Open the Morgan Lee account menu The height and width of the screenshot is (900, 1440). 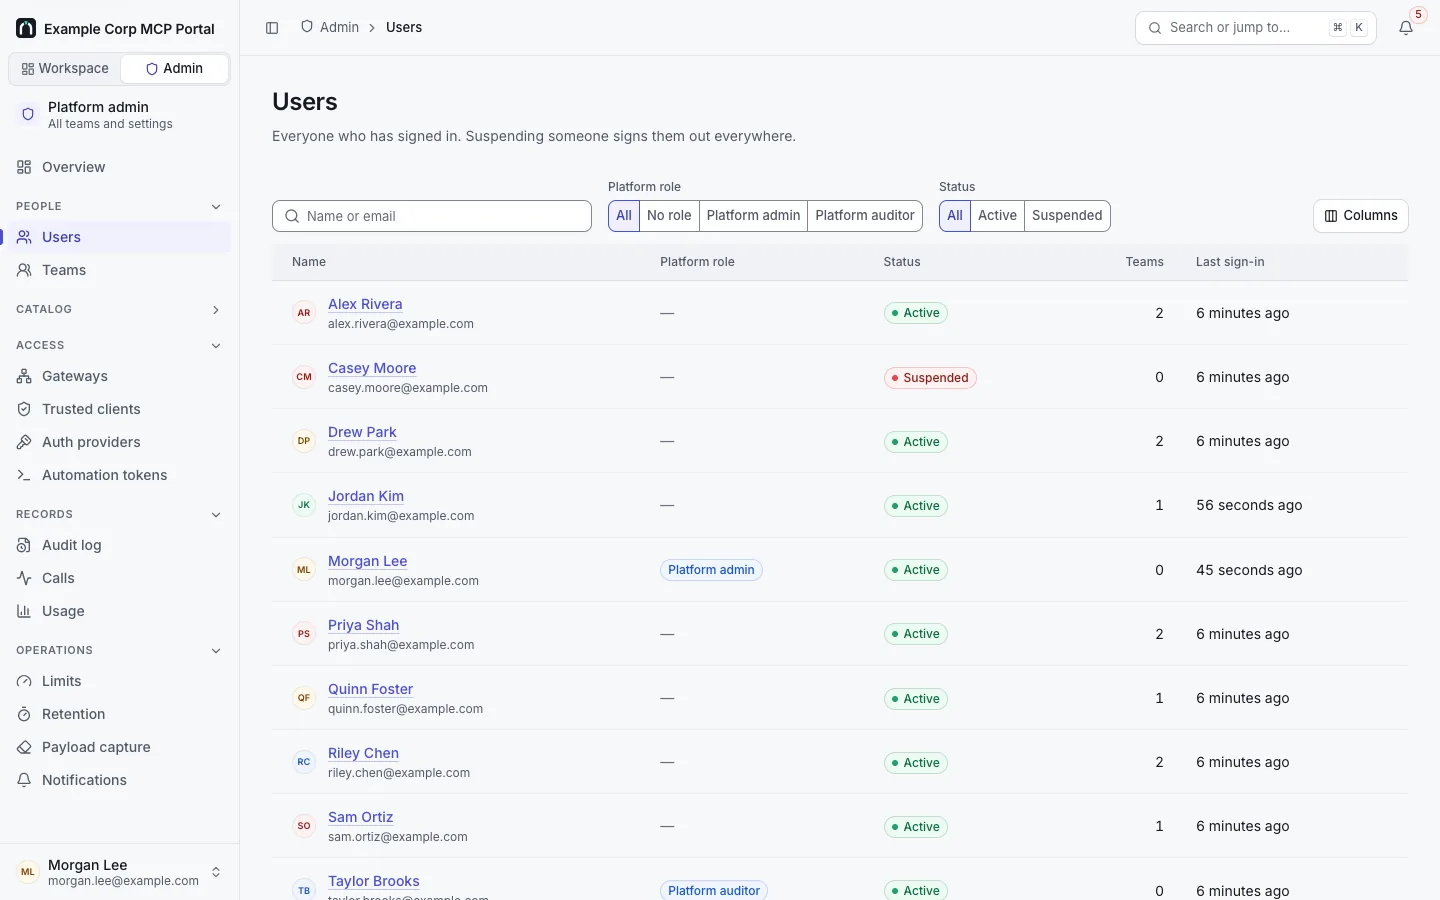point(119,872)
